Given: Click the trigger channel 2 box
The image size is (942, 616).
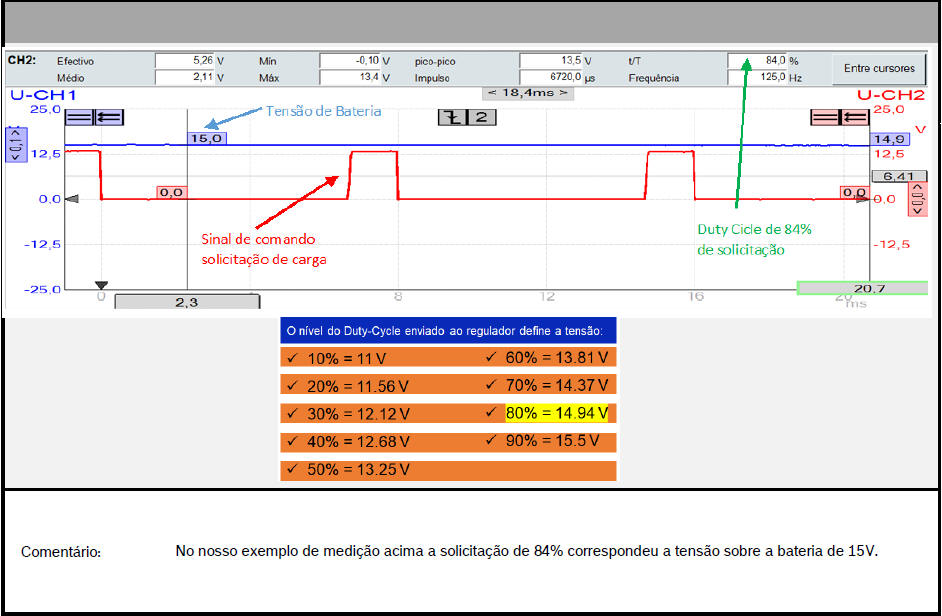Looking at the screenshot, I should coord(481,117).
